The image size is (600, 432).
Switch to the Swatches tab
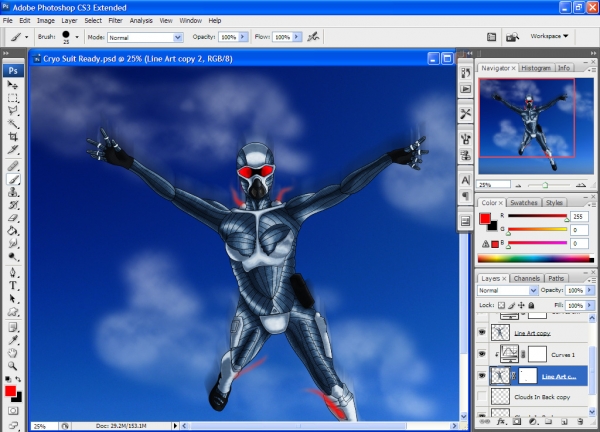click(x=523, y=202)
